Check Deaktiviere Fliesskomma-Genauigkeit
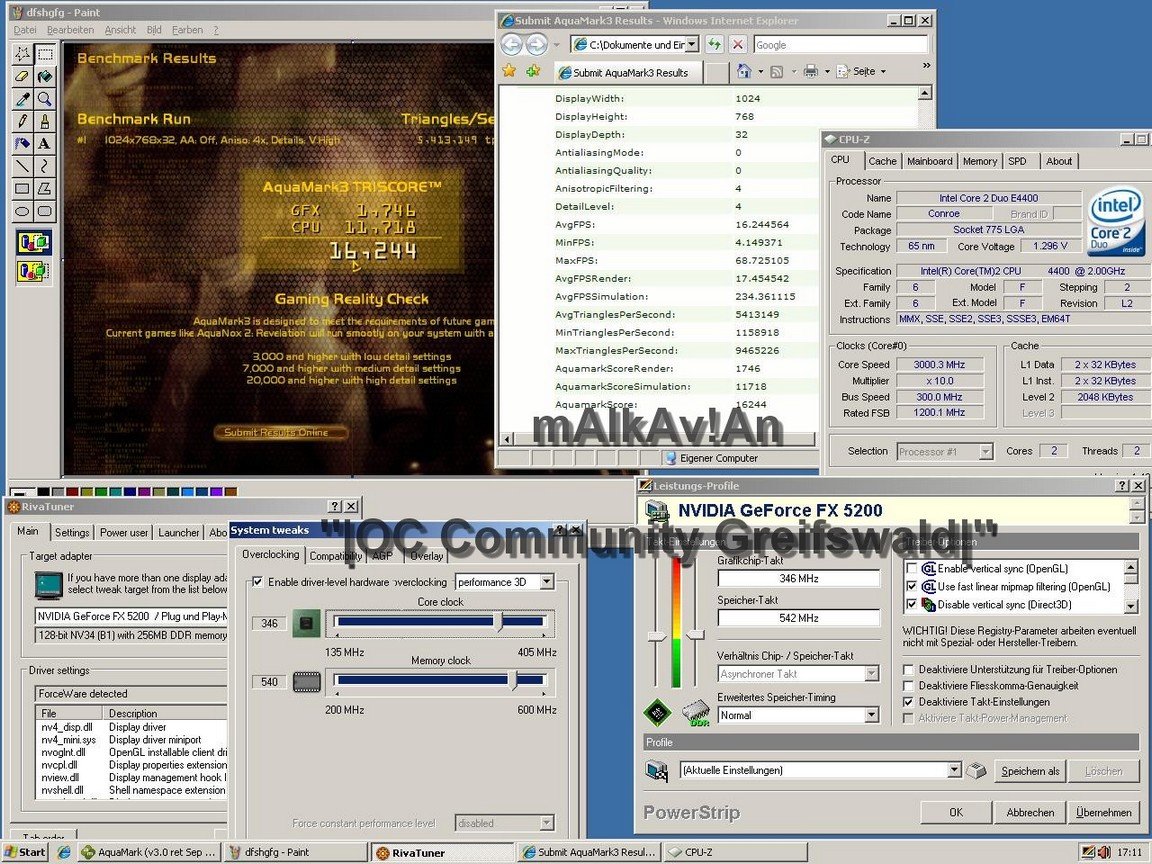The width and height of the screenshot is (1152, 864). pyautogui.click(x=909, y=685)
